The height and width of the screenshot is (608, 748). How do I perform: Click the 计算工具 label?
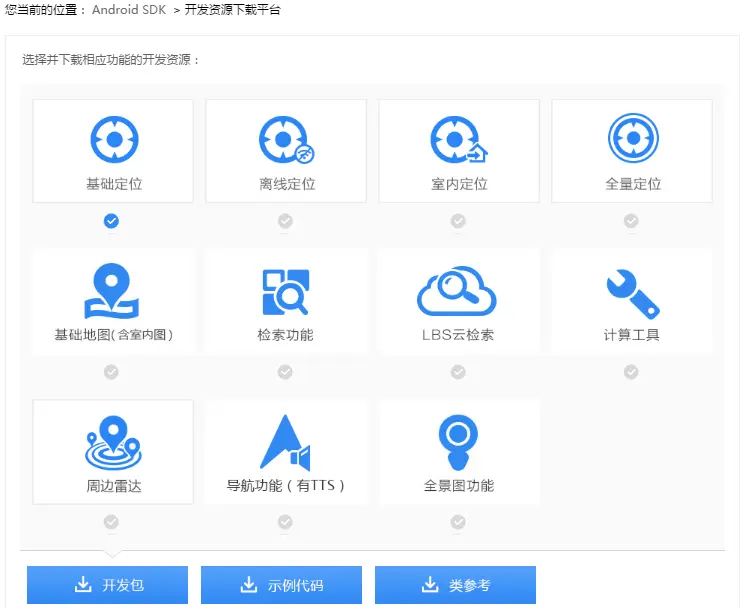tap(632, 335)
